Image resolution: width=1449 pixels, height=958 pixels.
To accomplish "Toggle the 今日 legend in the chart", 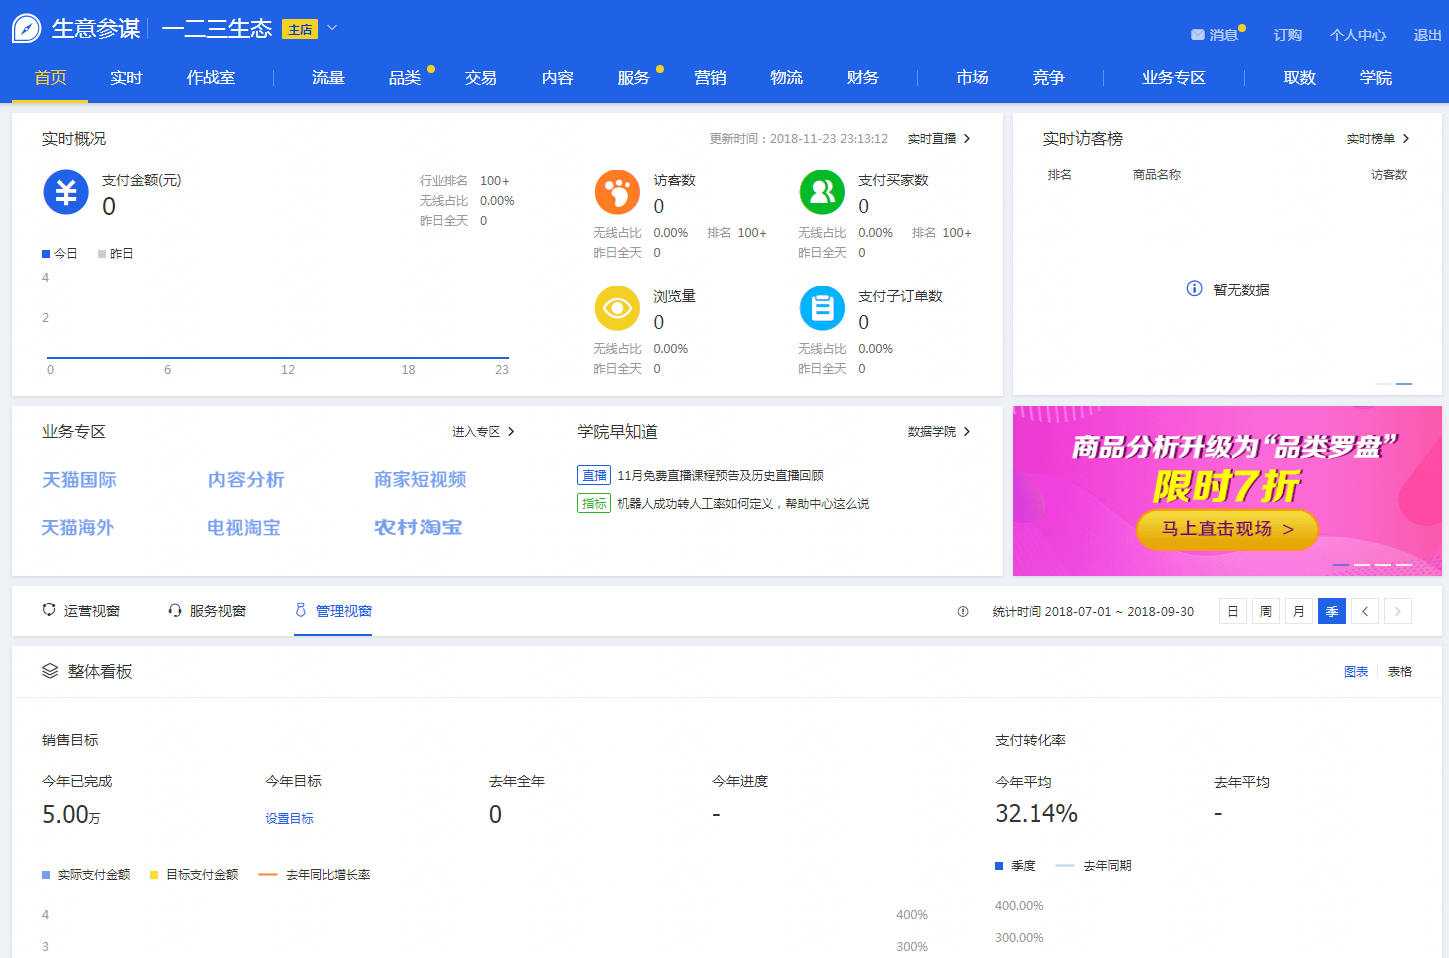I will point(60,254).
